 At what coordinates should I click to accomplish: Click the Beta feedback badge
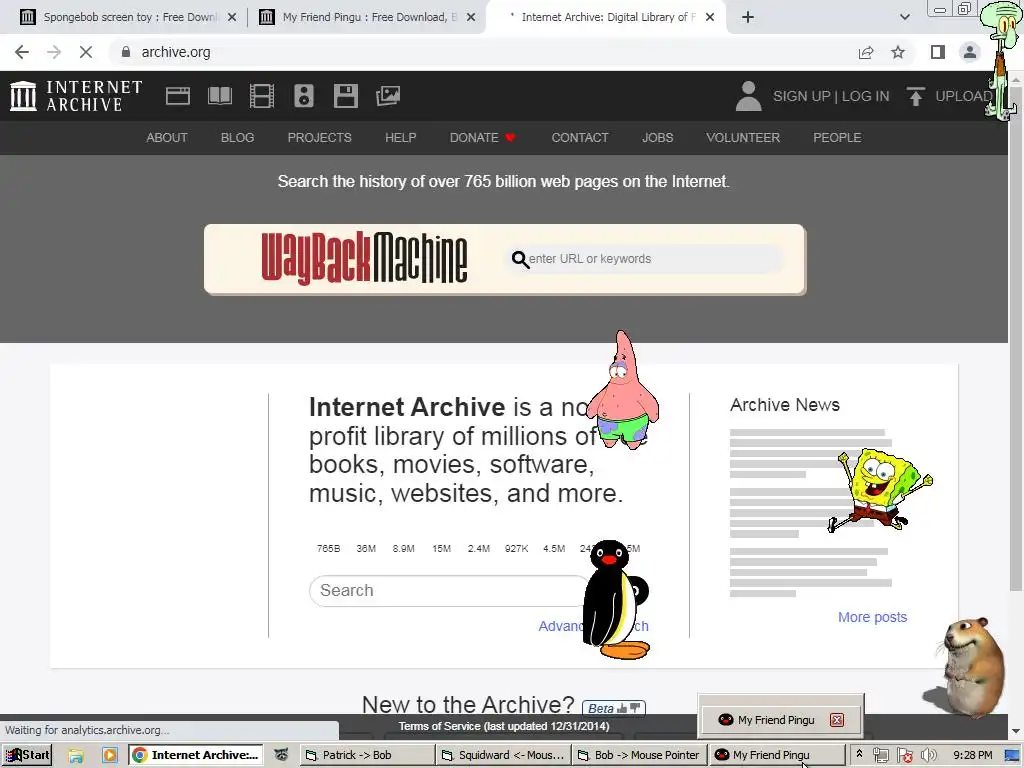point(613,708)
